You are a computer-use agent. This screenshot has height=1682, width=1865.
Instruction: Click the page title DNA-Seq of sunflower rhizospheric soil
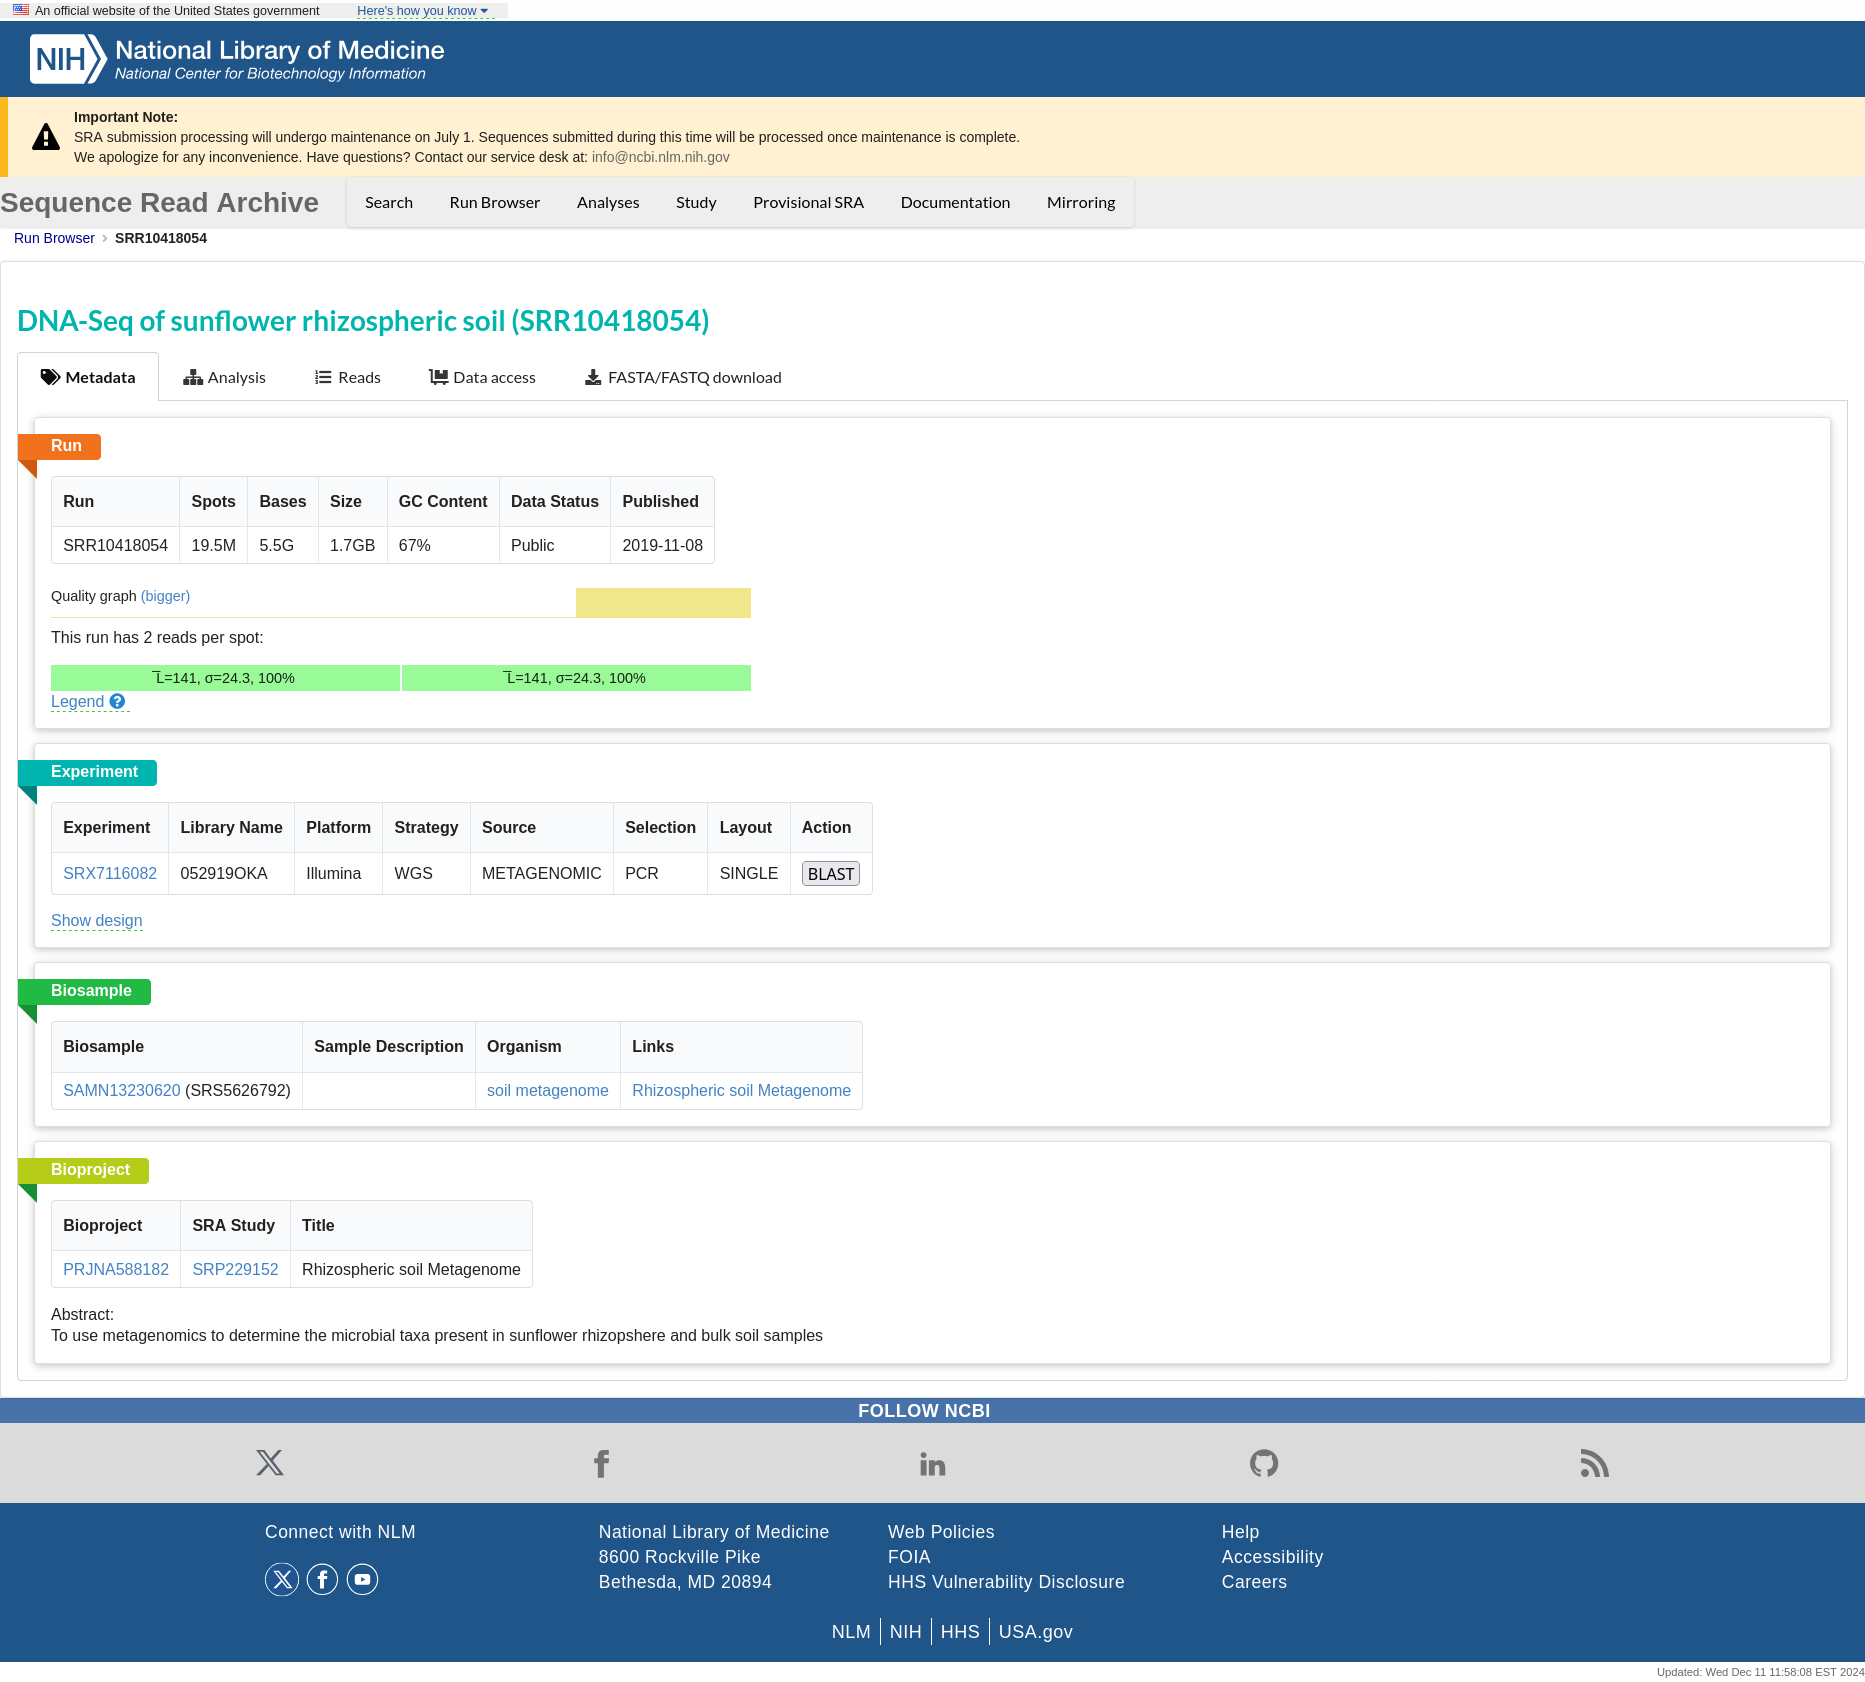363,321
